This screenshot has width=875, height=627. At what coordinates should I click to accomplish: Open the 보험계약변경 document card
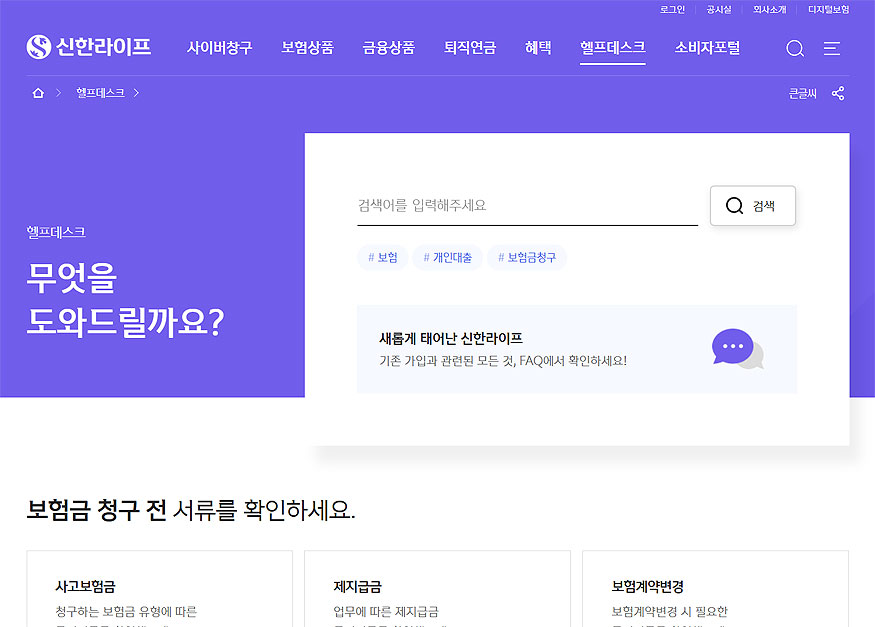click(715, 589)
